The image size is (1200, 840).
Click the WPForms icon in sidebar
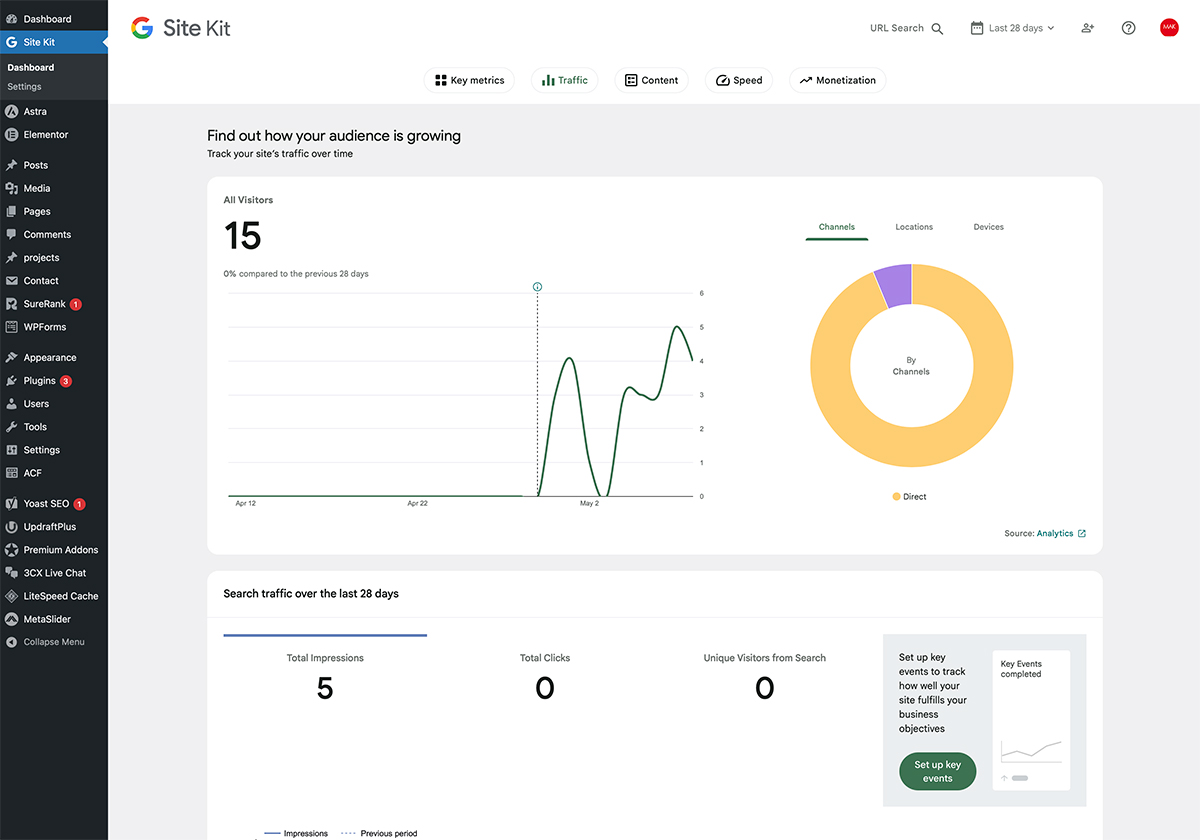coord(12,327)
